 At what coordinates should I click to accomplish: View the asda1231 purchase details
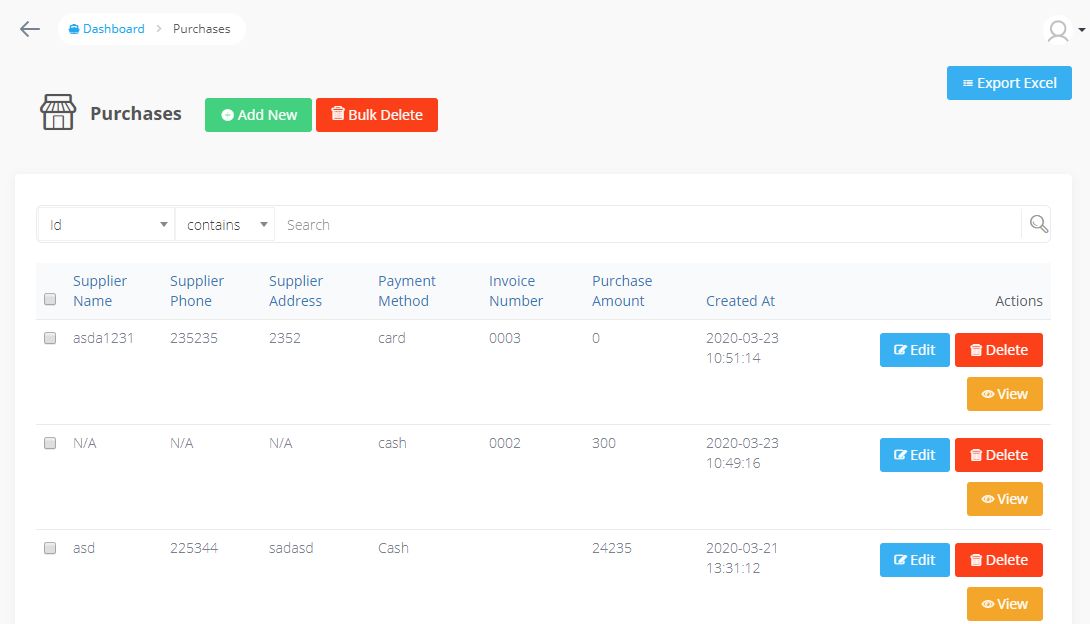tap(1004, 394)
